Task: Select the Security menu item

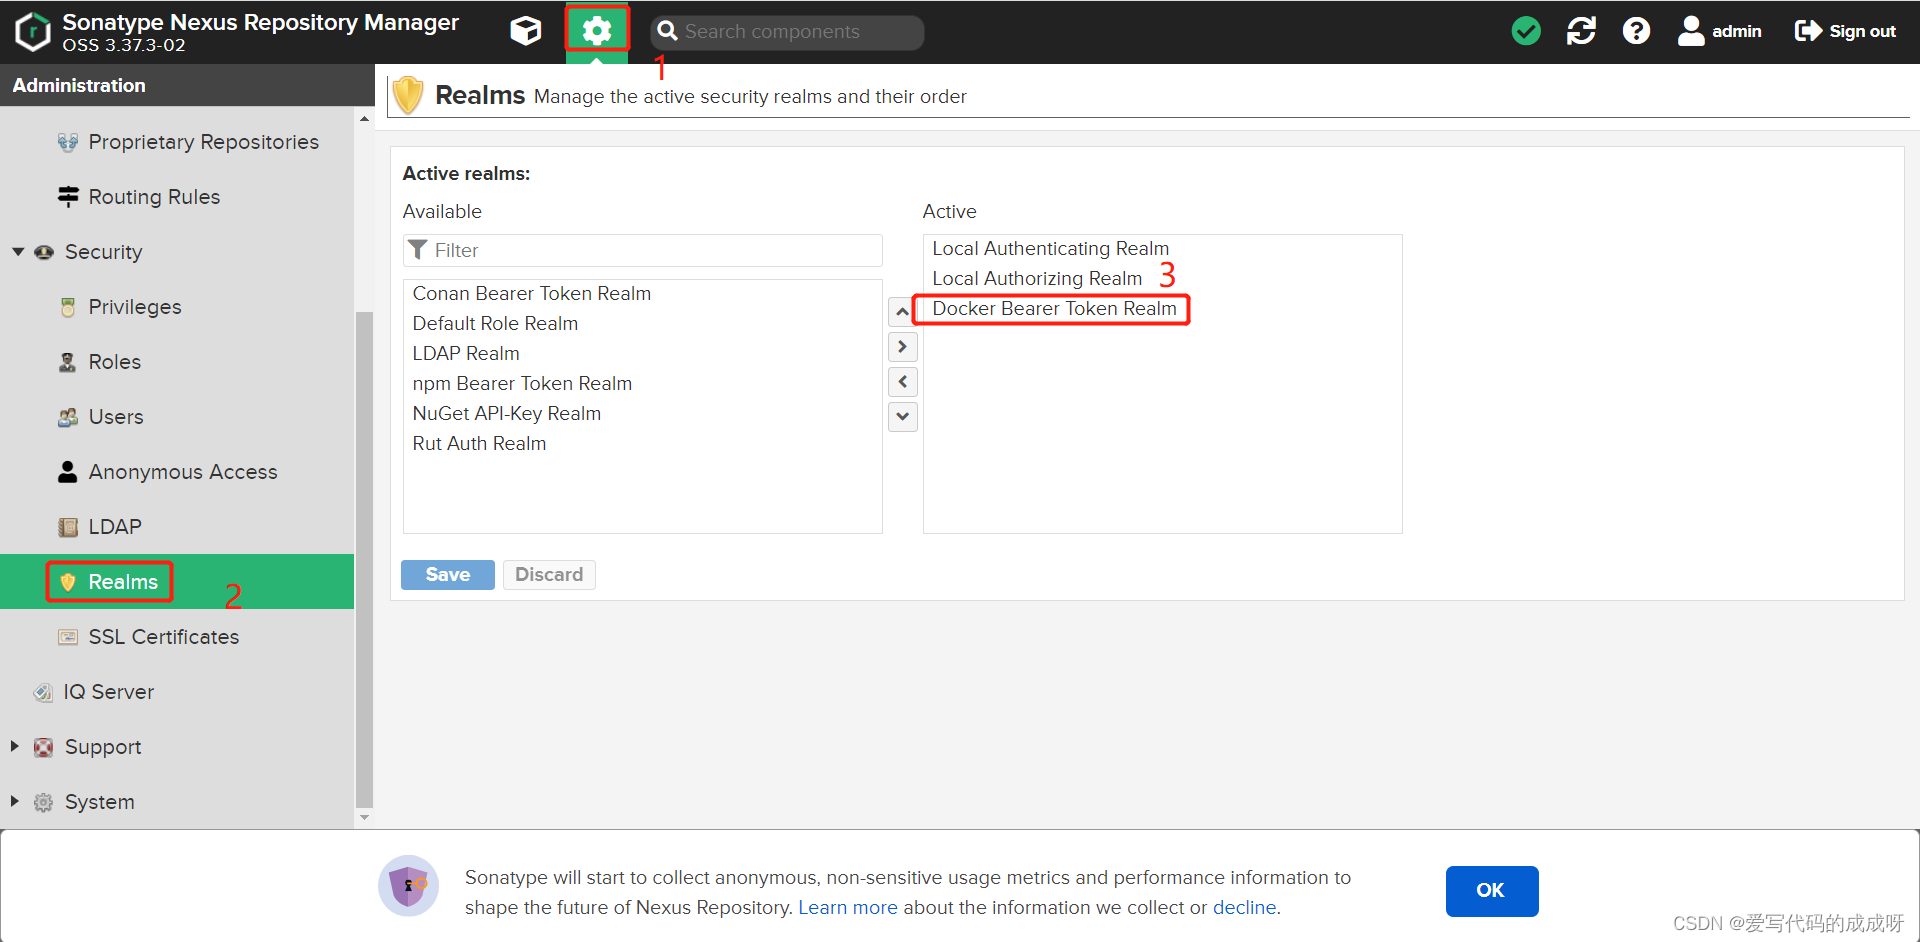Action: pyautogui.click(x=103, y=252)
